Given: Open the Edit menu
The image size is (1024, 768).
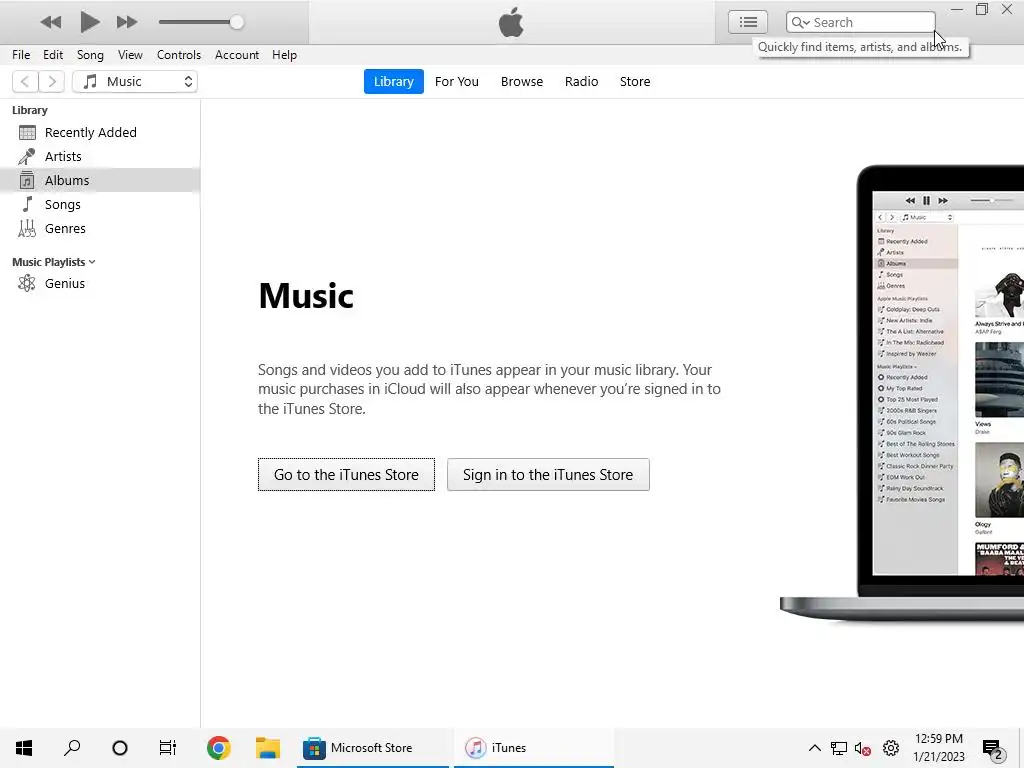Looking at the screenshot, I should pyautogui.click(x=53, y=55).
